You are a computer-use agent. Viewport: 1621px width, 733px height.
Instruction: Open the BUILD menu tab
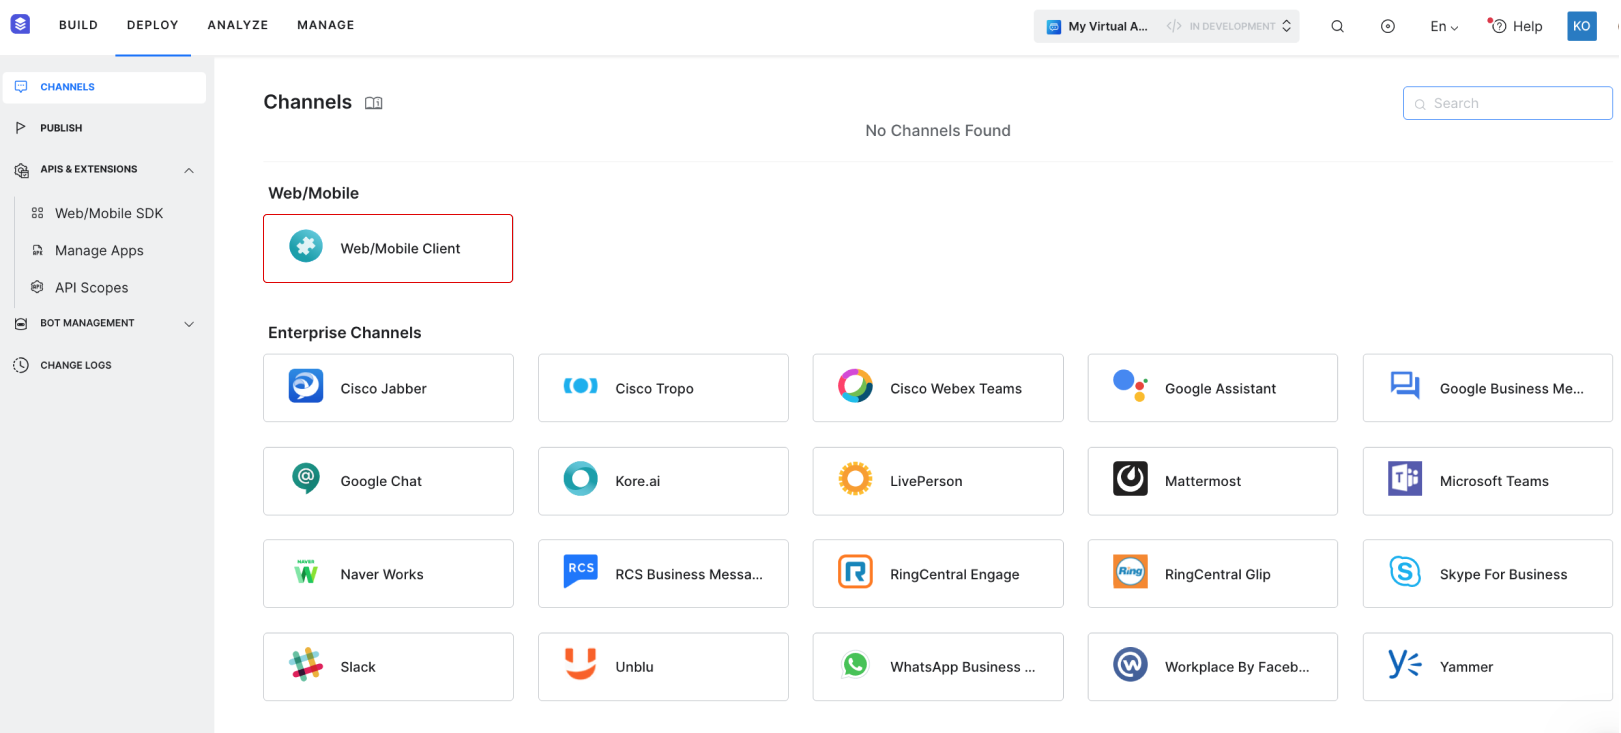point(78,25)
